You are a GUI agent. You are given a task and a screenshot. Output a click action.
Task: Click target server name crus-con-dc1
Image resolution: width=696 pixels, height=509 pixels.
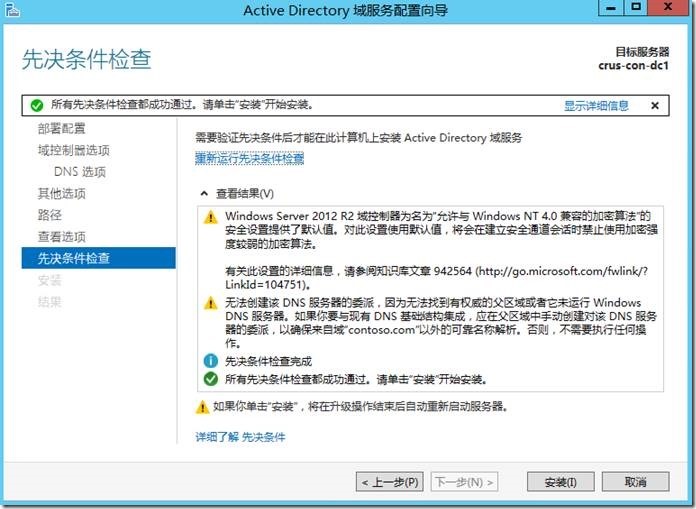click(633, 66)
